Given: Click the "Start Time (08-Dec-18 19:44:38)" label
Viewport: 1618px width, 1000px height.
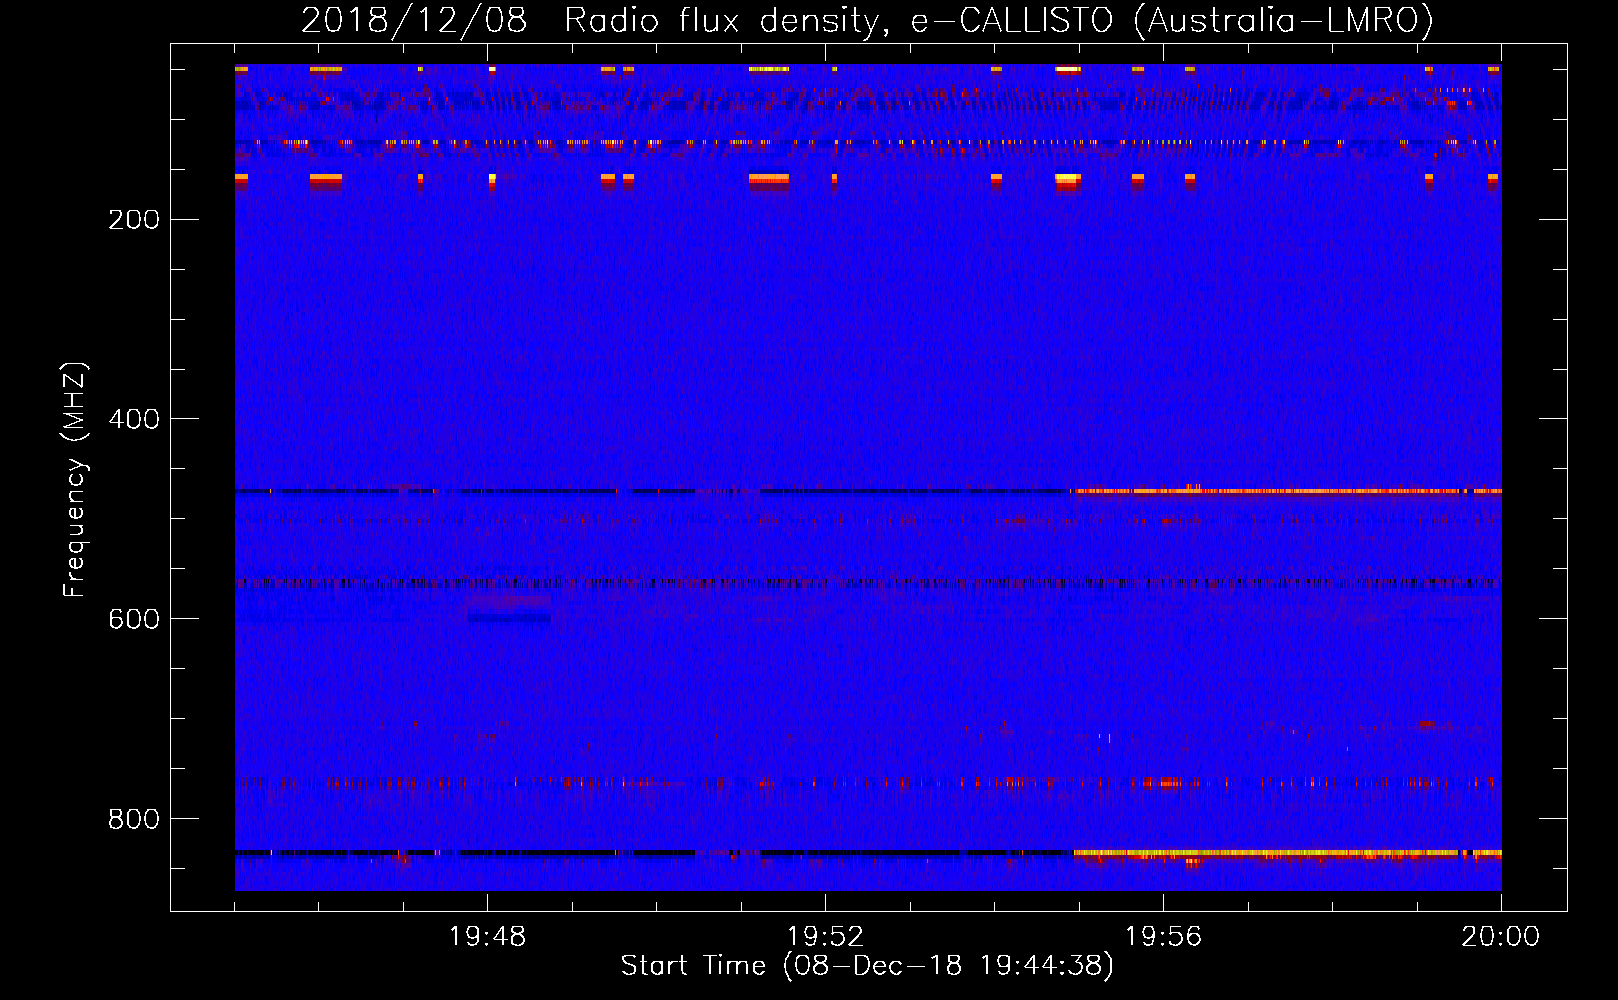Looking at the screenshot, I should click(x=867, y=966).
